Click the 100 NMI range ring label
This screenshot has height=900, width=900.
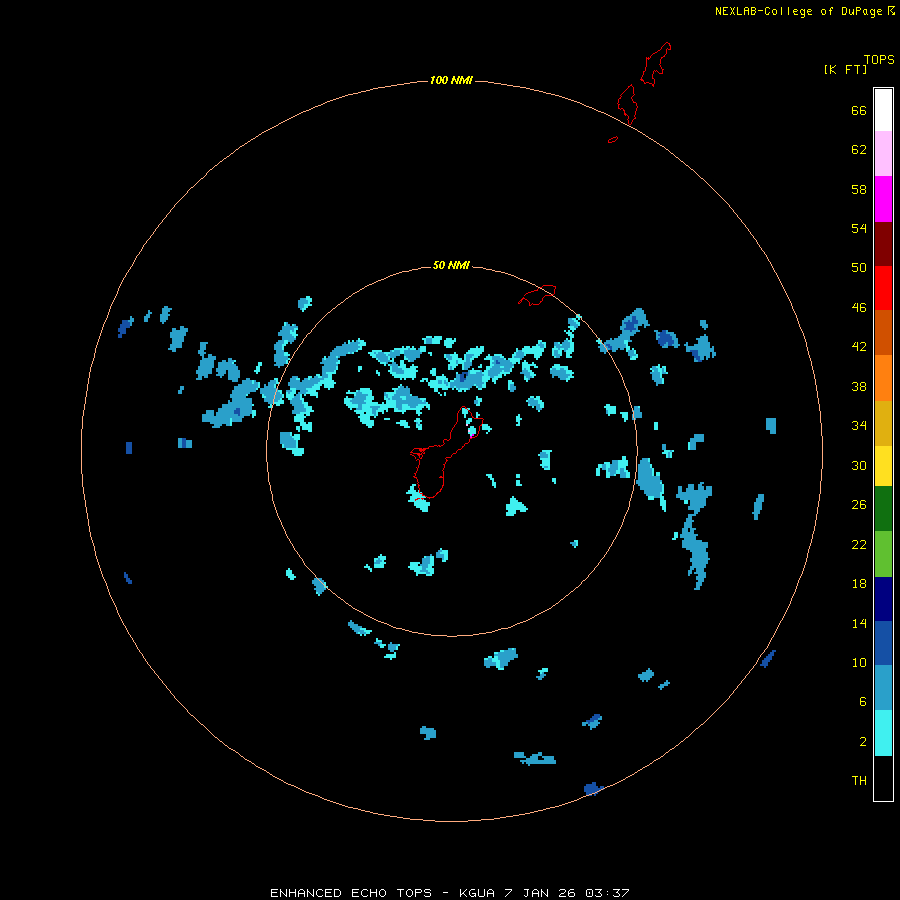click(x=451, y=80)
